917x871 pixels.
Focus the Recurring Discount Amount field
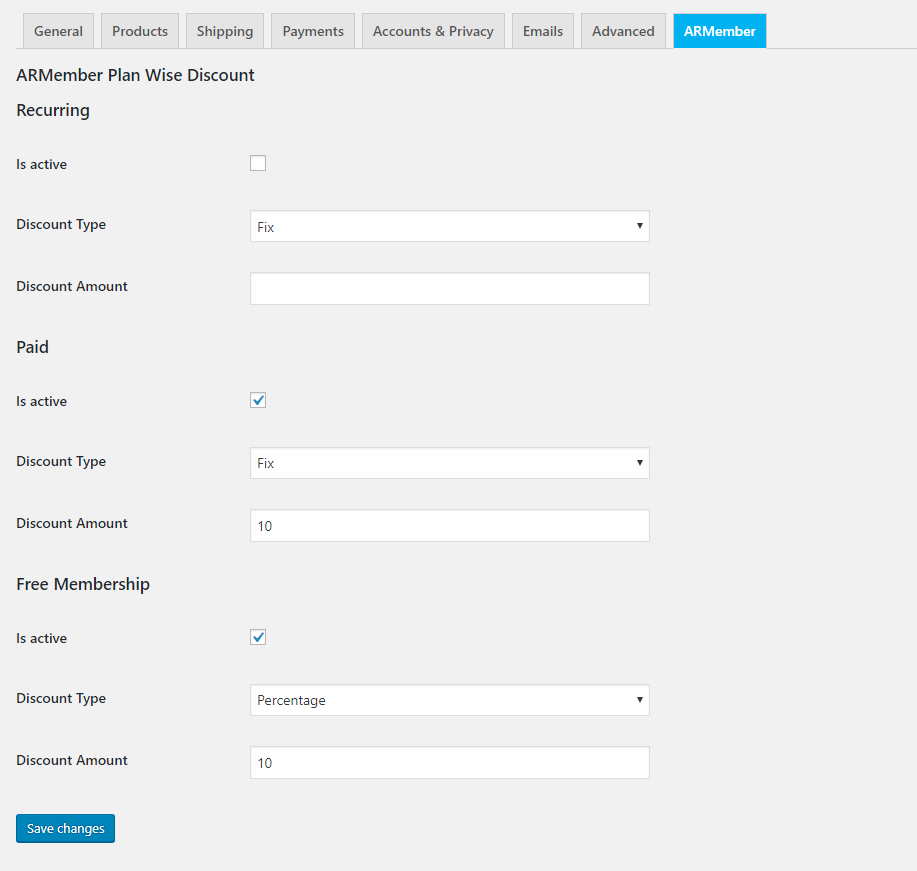coord(450,288)
